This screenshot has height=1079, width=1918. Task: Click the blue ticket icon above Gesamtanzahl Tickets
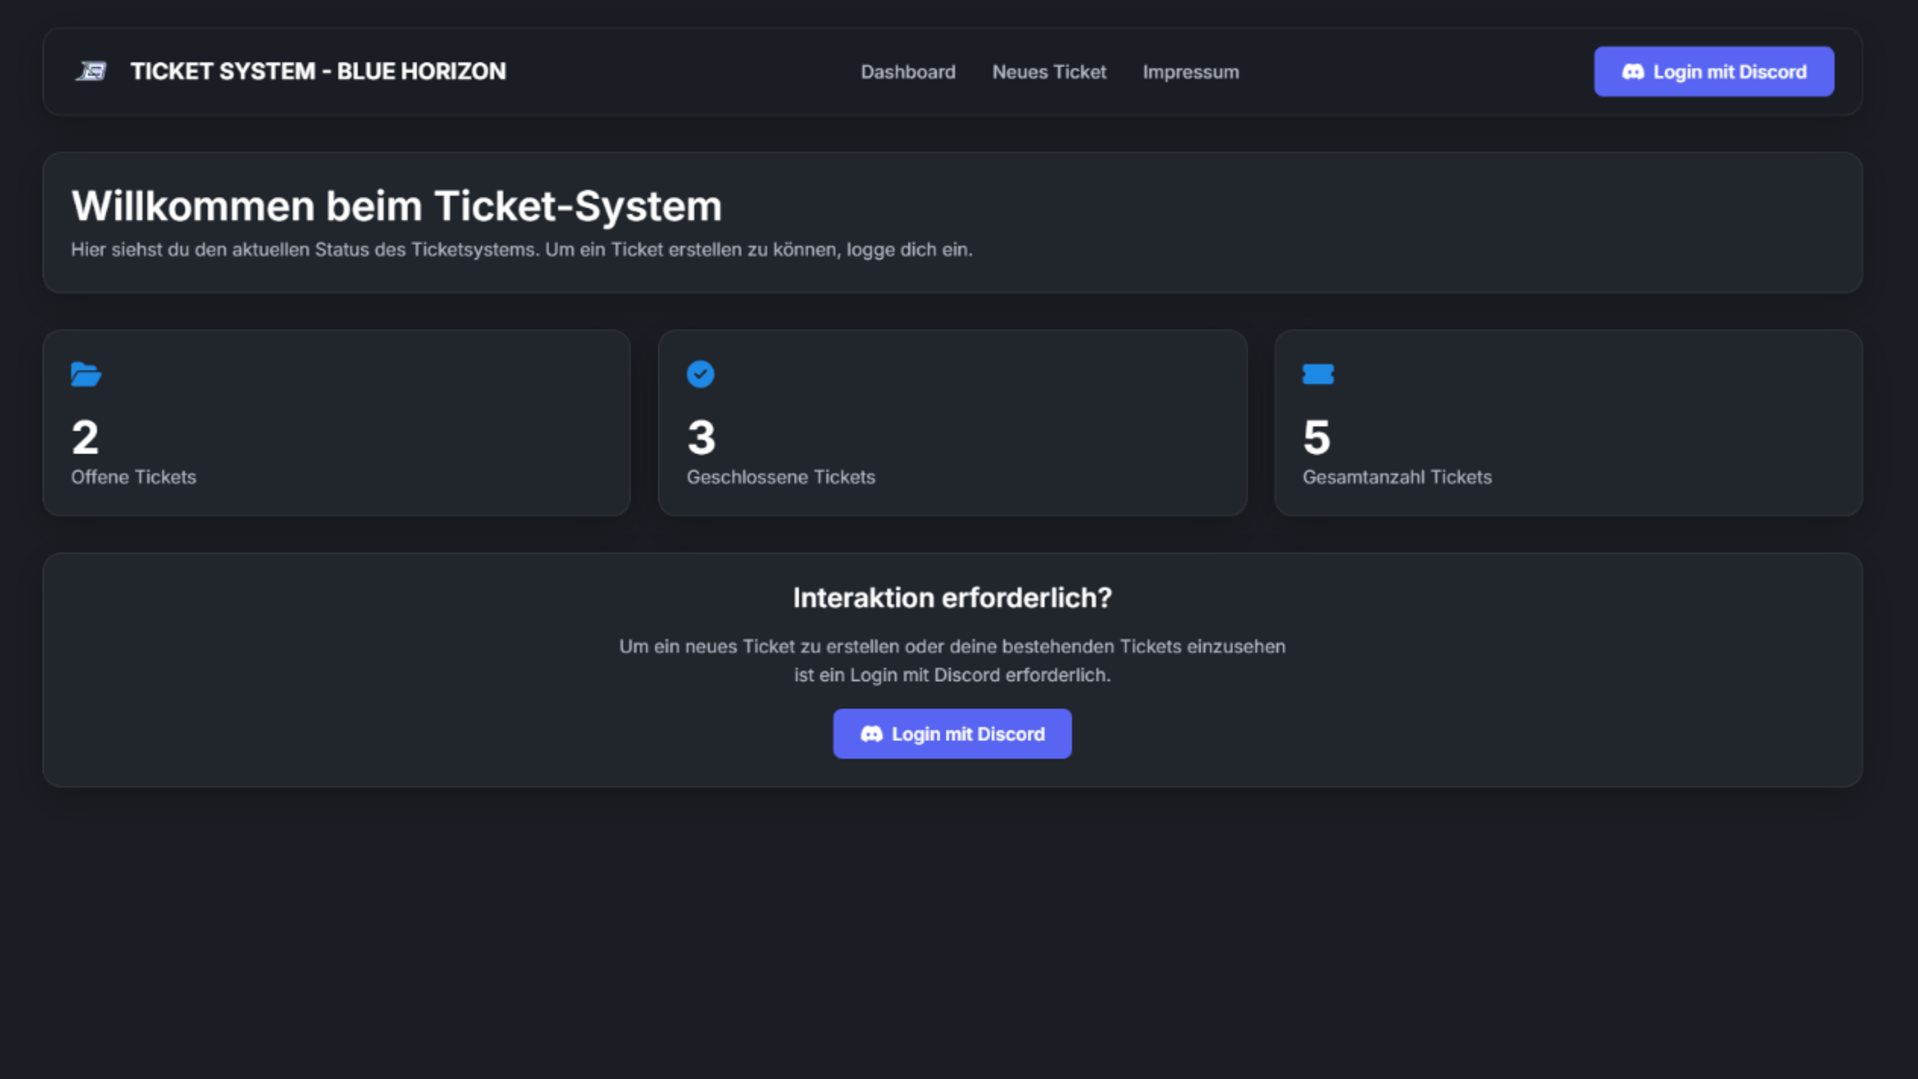(x=1317, y=374)
